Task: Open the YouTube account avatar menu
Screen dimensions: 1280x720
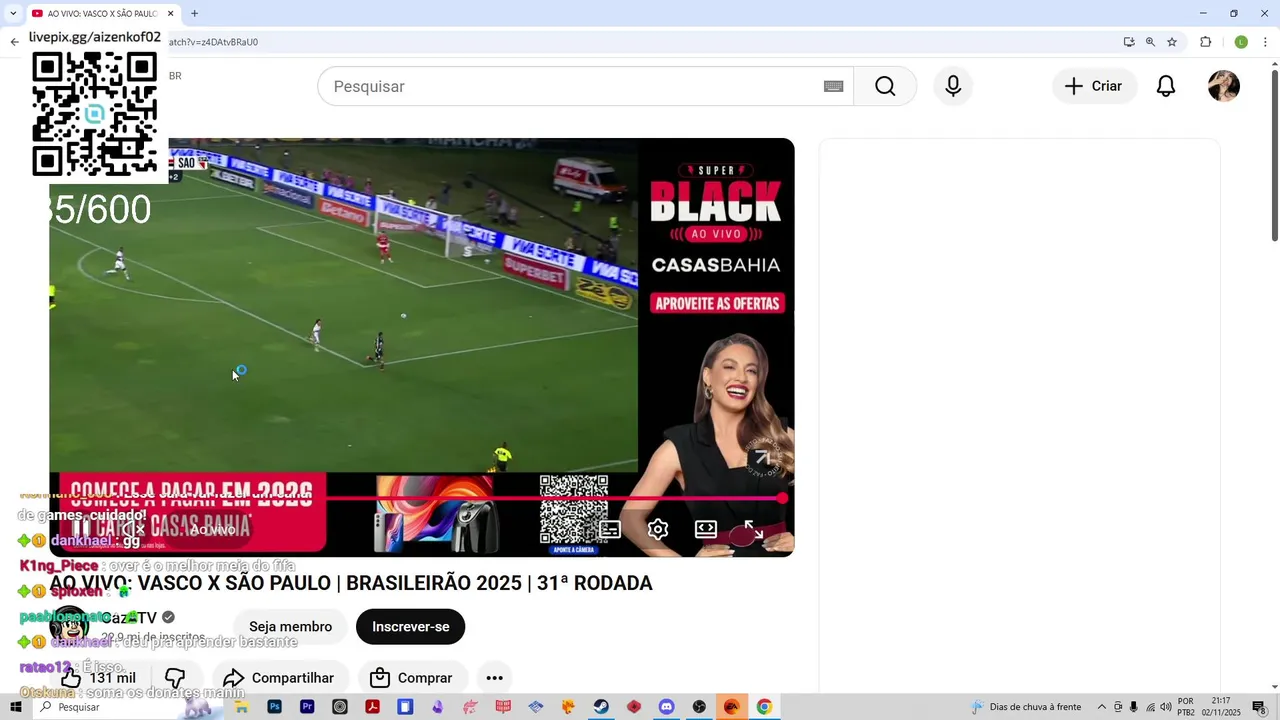Action: (1224, 86)
